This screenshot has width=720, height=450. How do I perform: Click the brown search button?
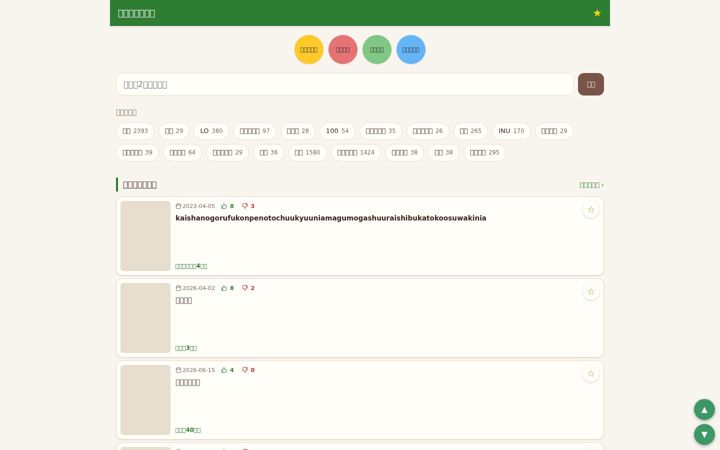[591, 84]
